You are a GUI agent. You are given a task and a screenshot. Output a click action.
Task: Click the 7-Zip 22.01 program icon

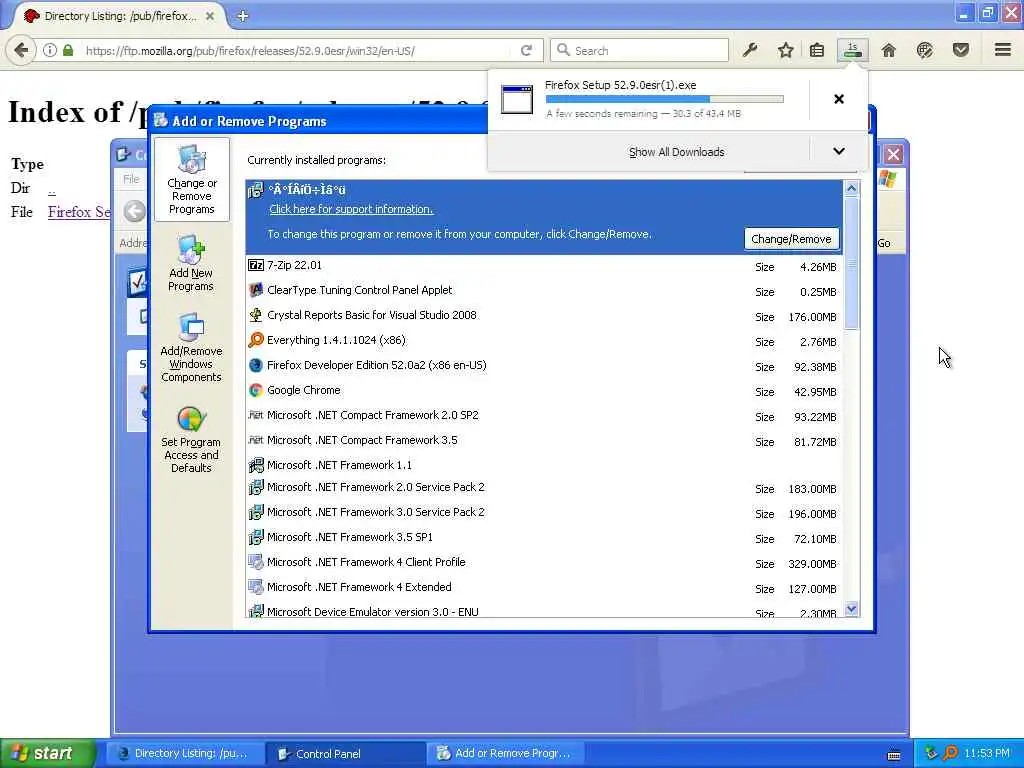coord(256,265)
